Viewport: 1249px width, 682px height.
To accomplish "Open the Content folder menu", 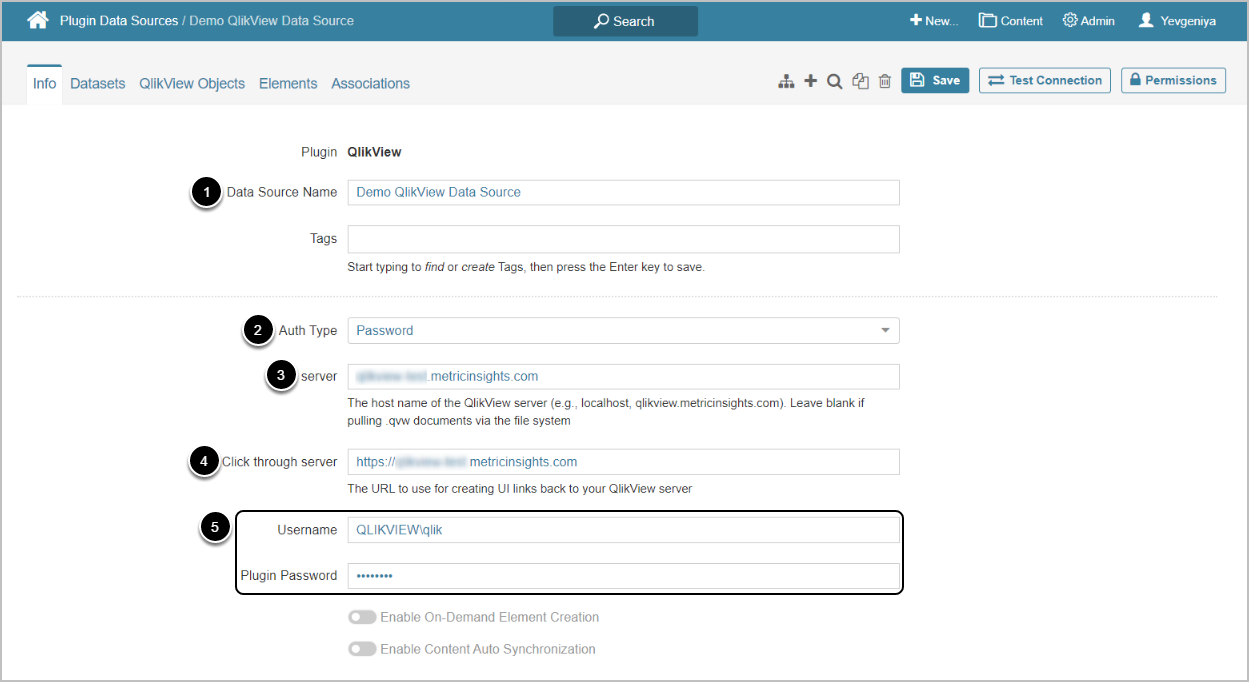I will click(1010, 20).
